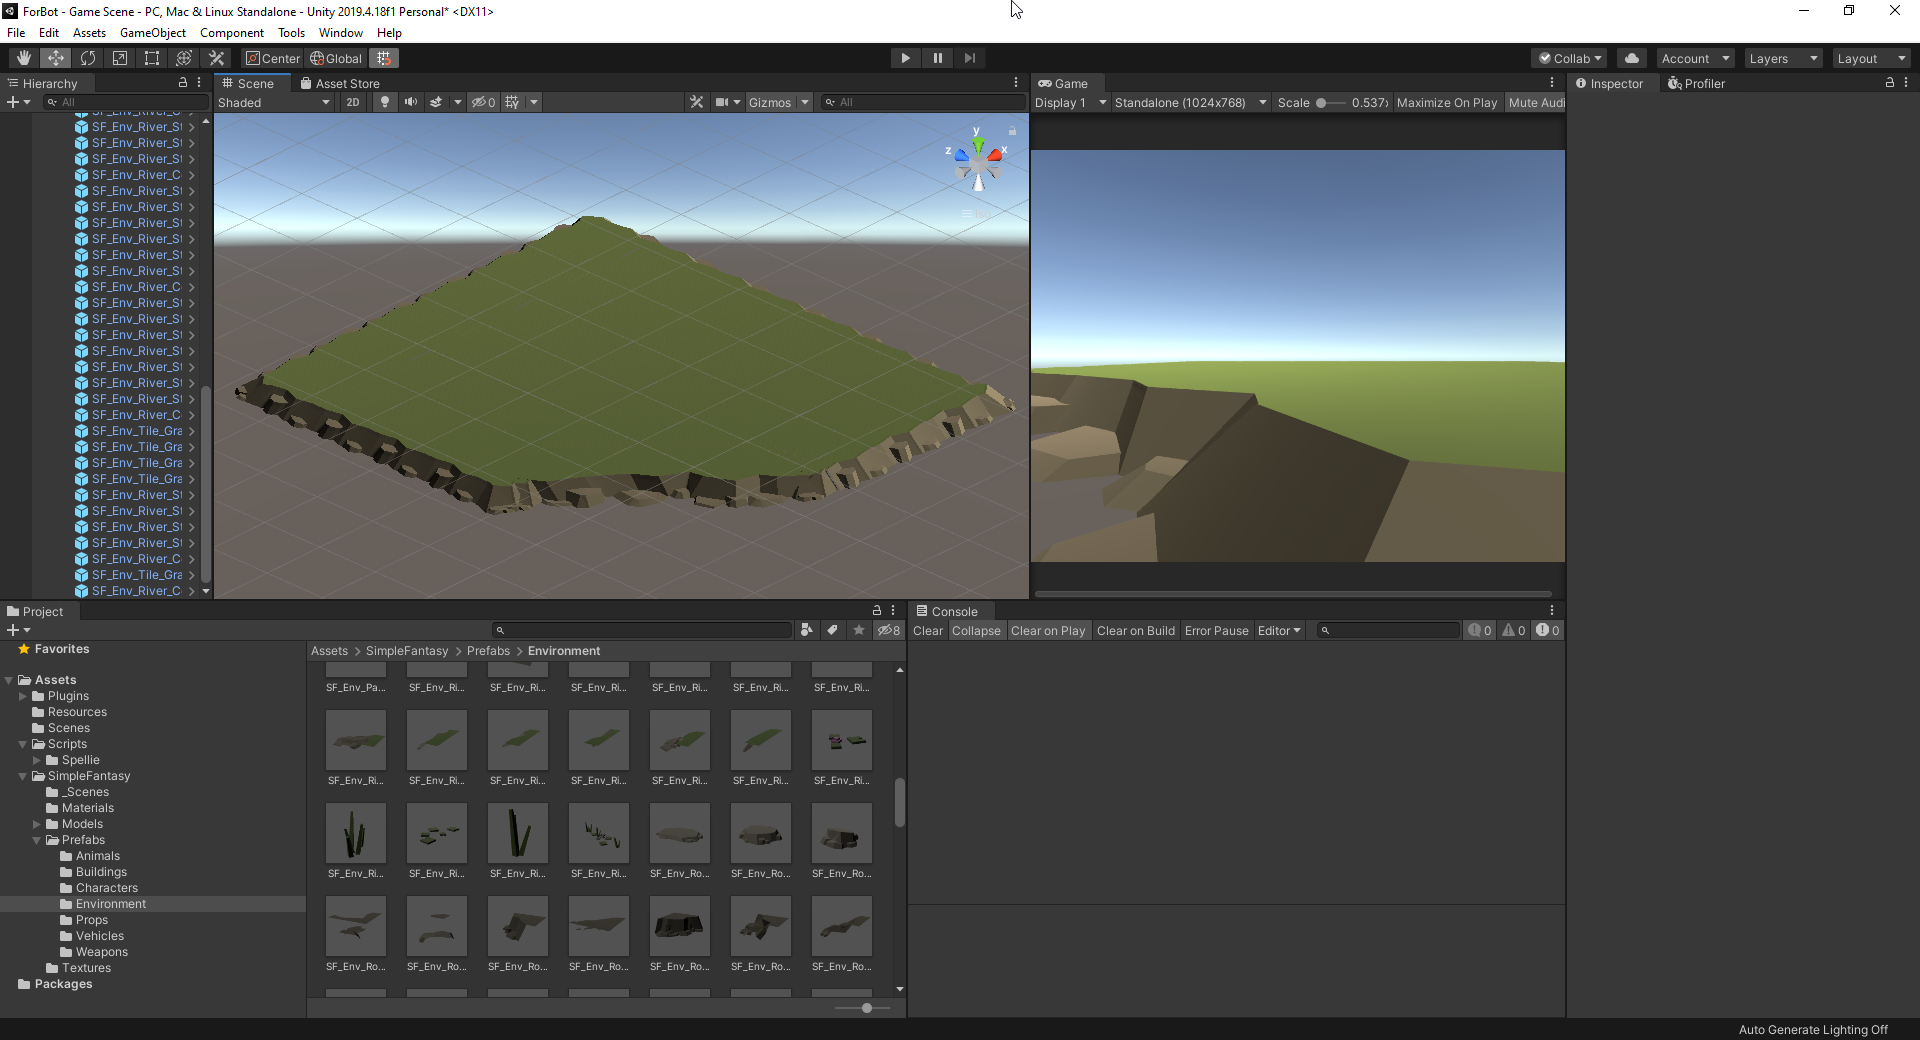The width and height of the screenshot is (1920, 1040).
Task: Expand the Models folder
Action: click(x=37, y=824)
